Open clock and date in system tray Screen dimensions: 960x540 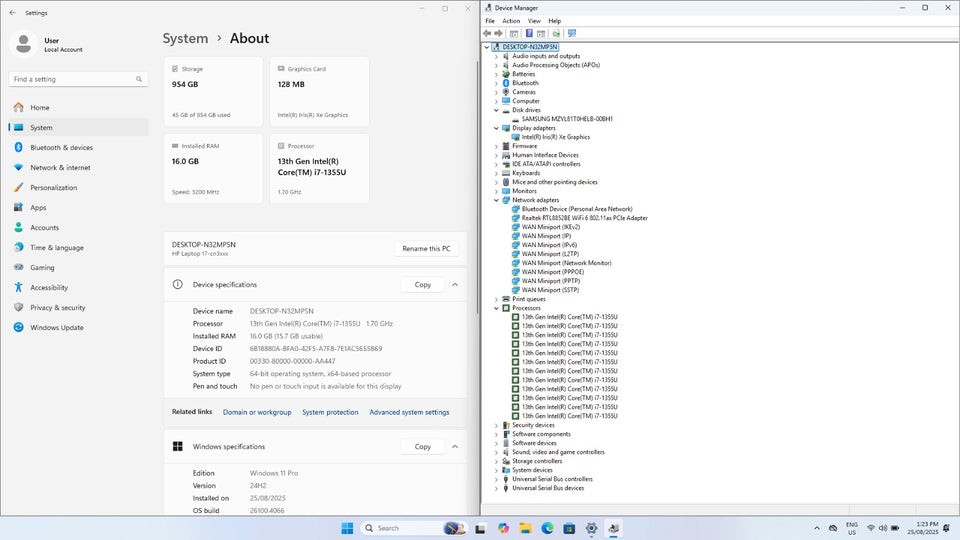click(x=923, y=528)
